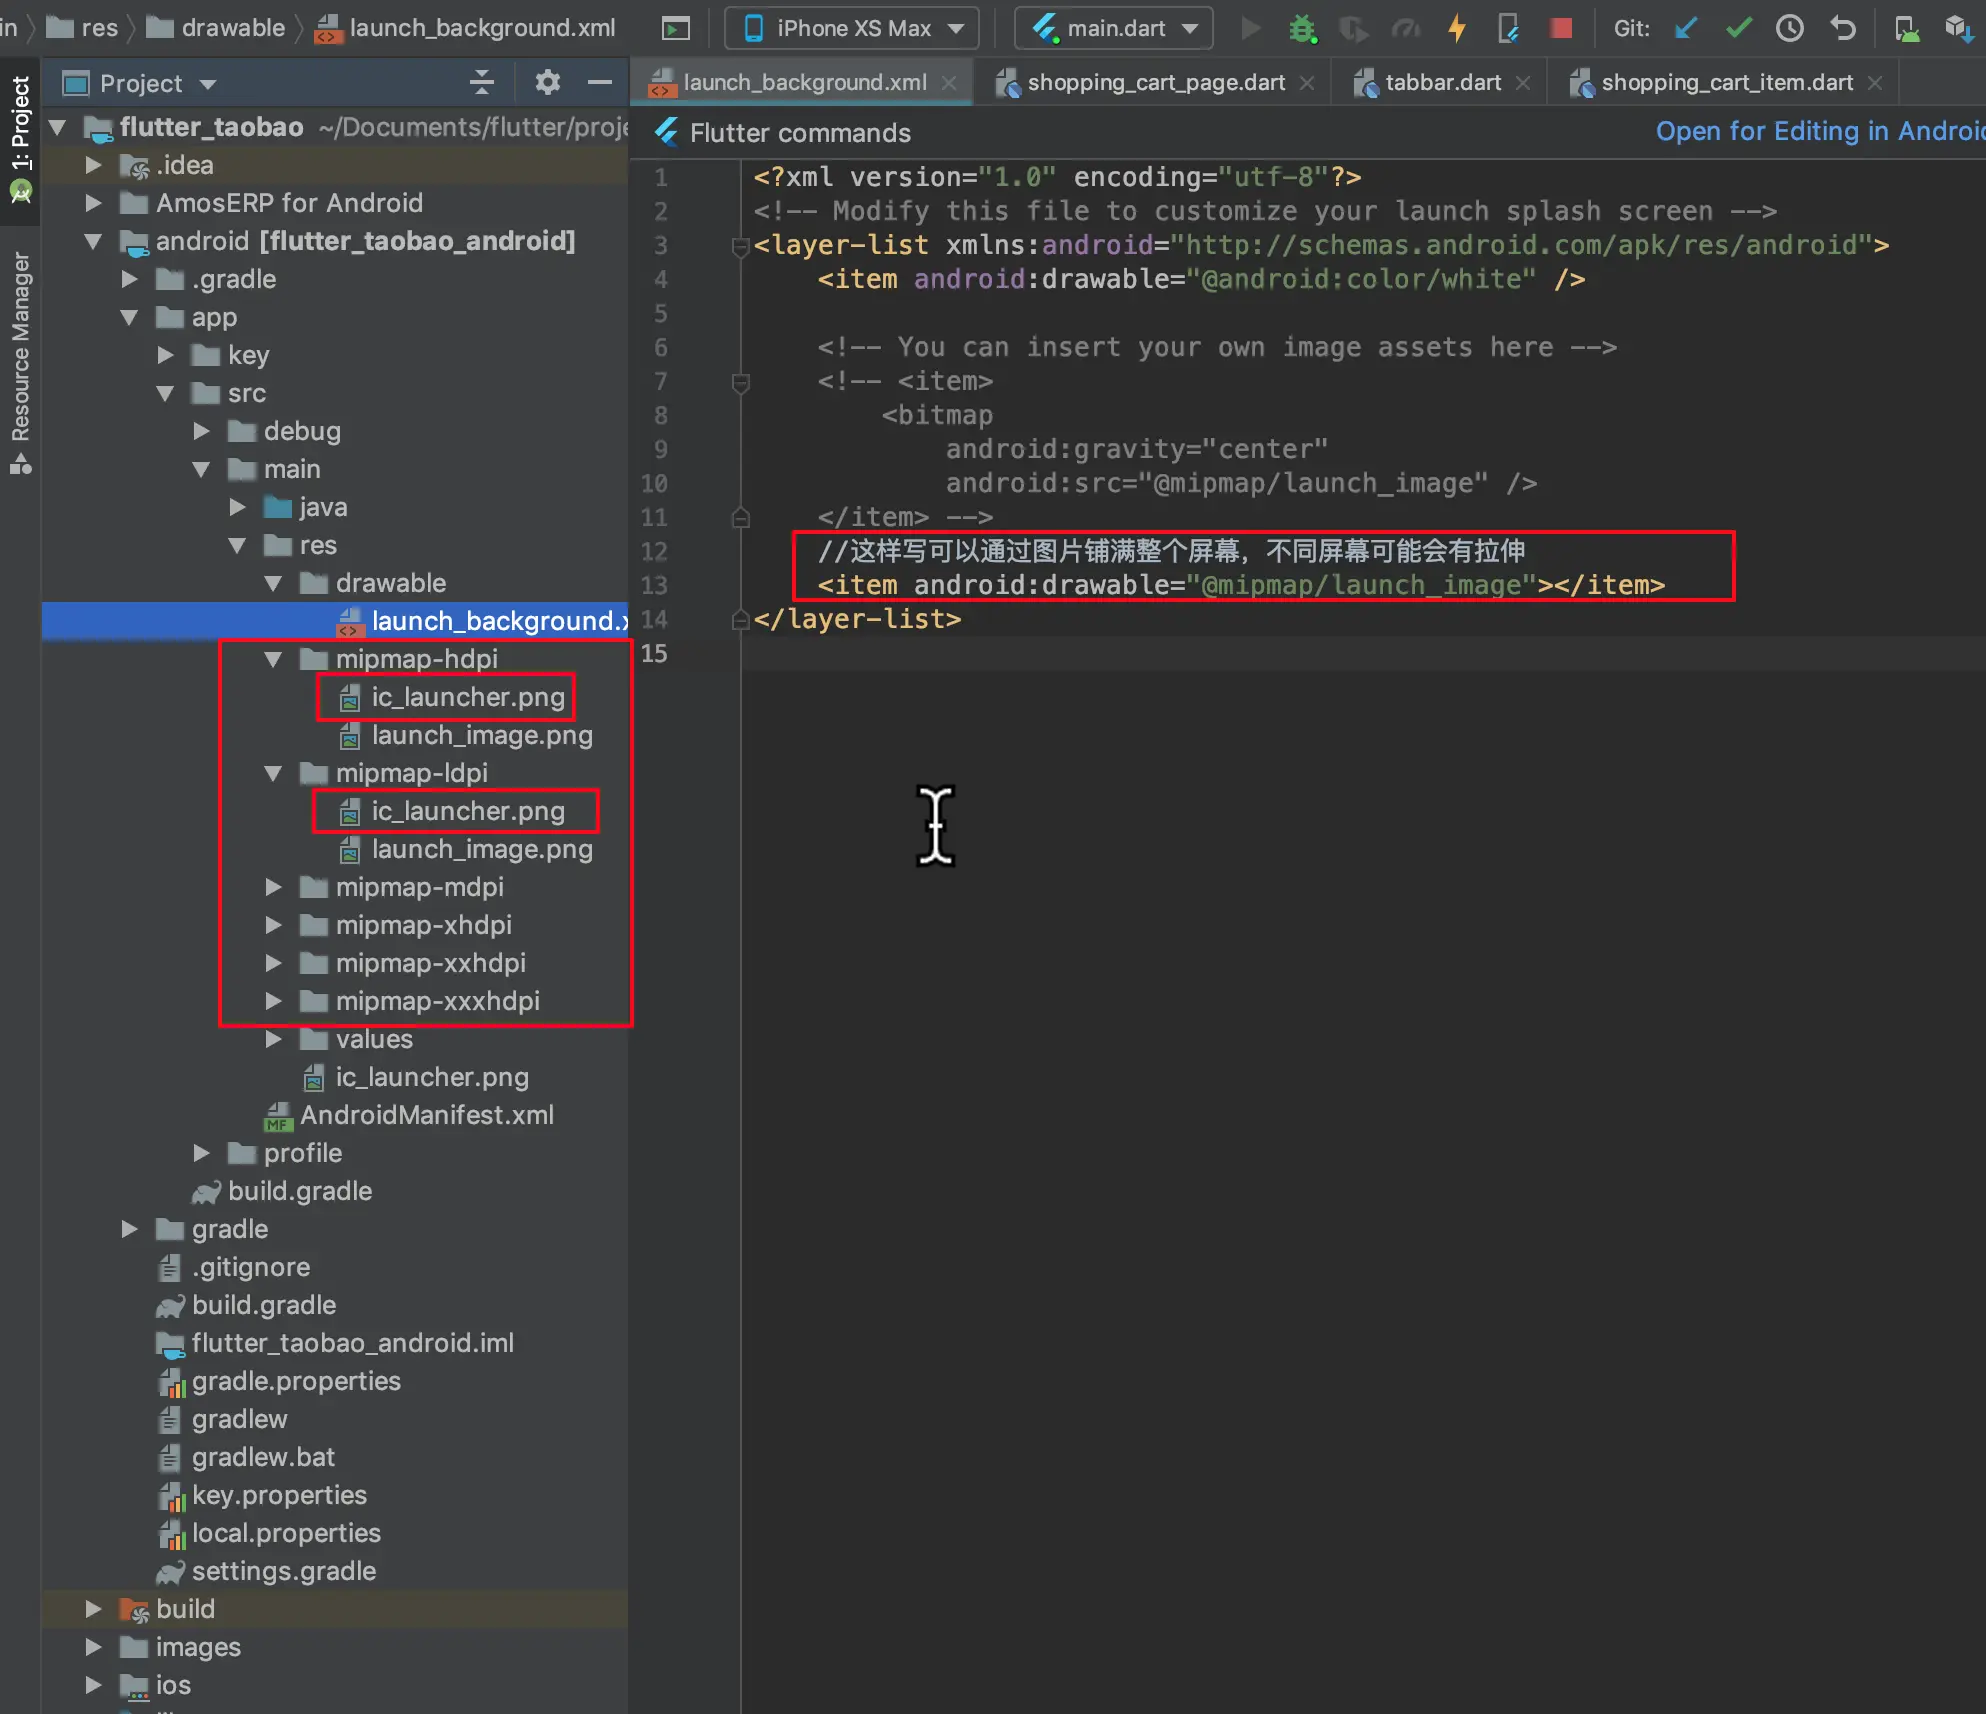Toggle fold marker on layer-list line

[x=741, y=246]
